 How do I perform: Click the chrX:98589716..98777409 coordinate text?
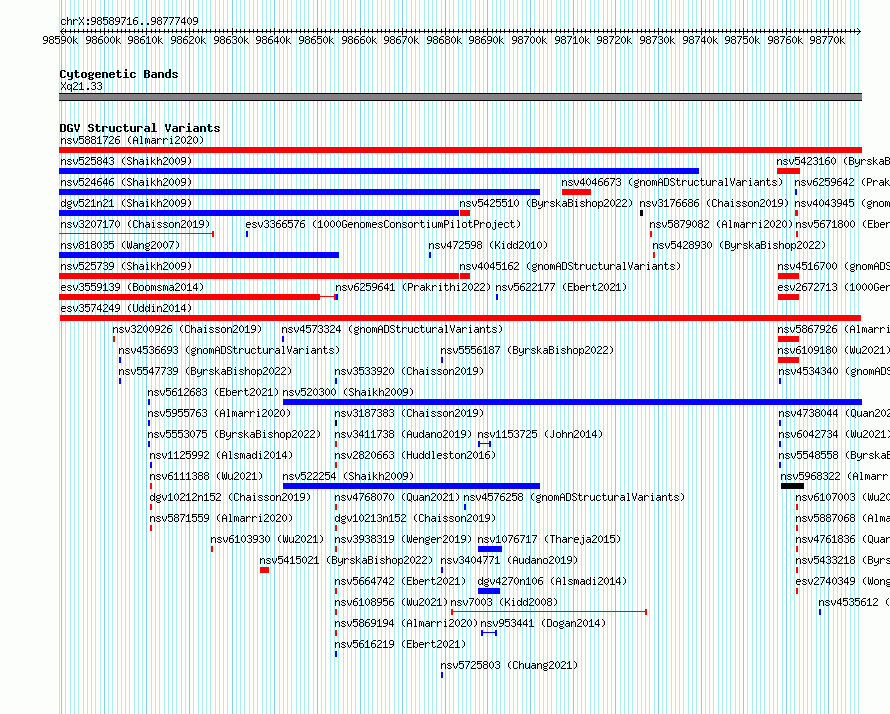129,21
